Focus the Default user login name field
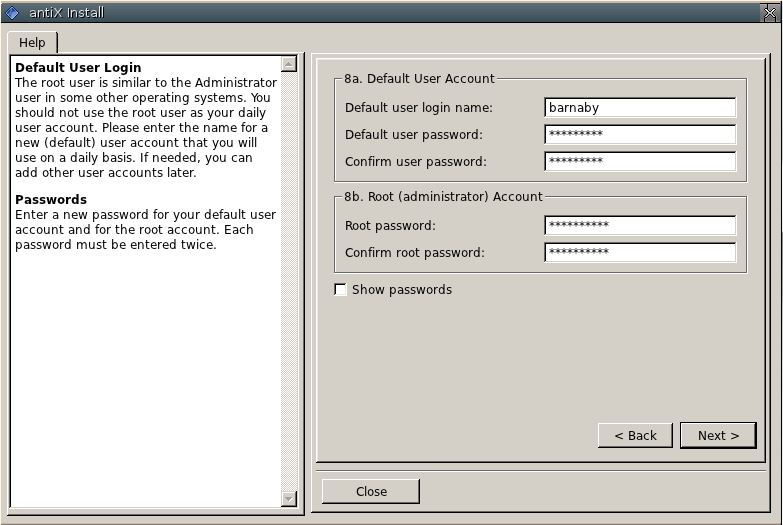This screenshot has width=783, height=525. [x=640, y=107]
